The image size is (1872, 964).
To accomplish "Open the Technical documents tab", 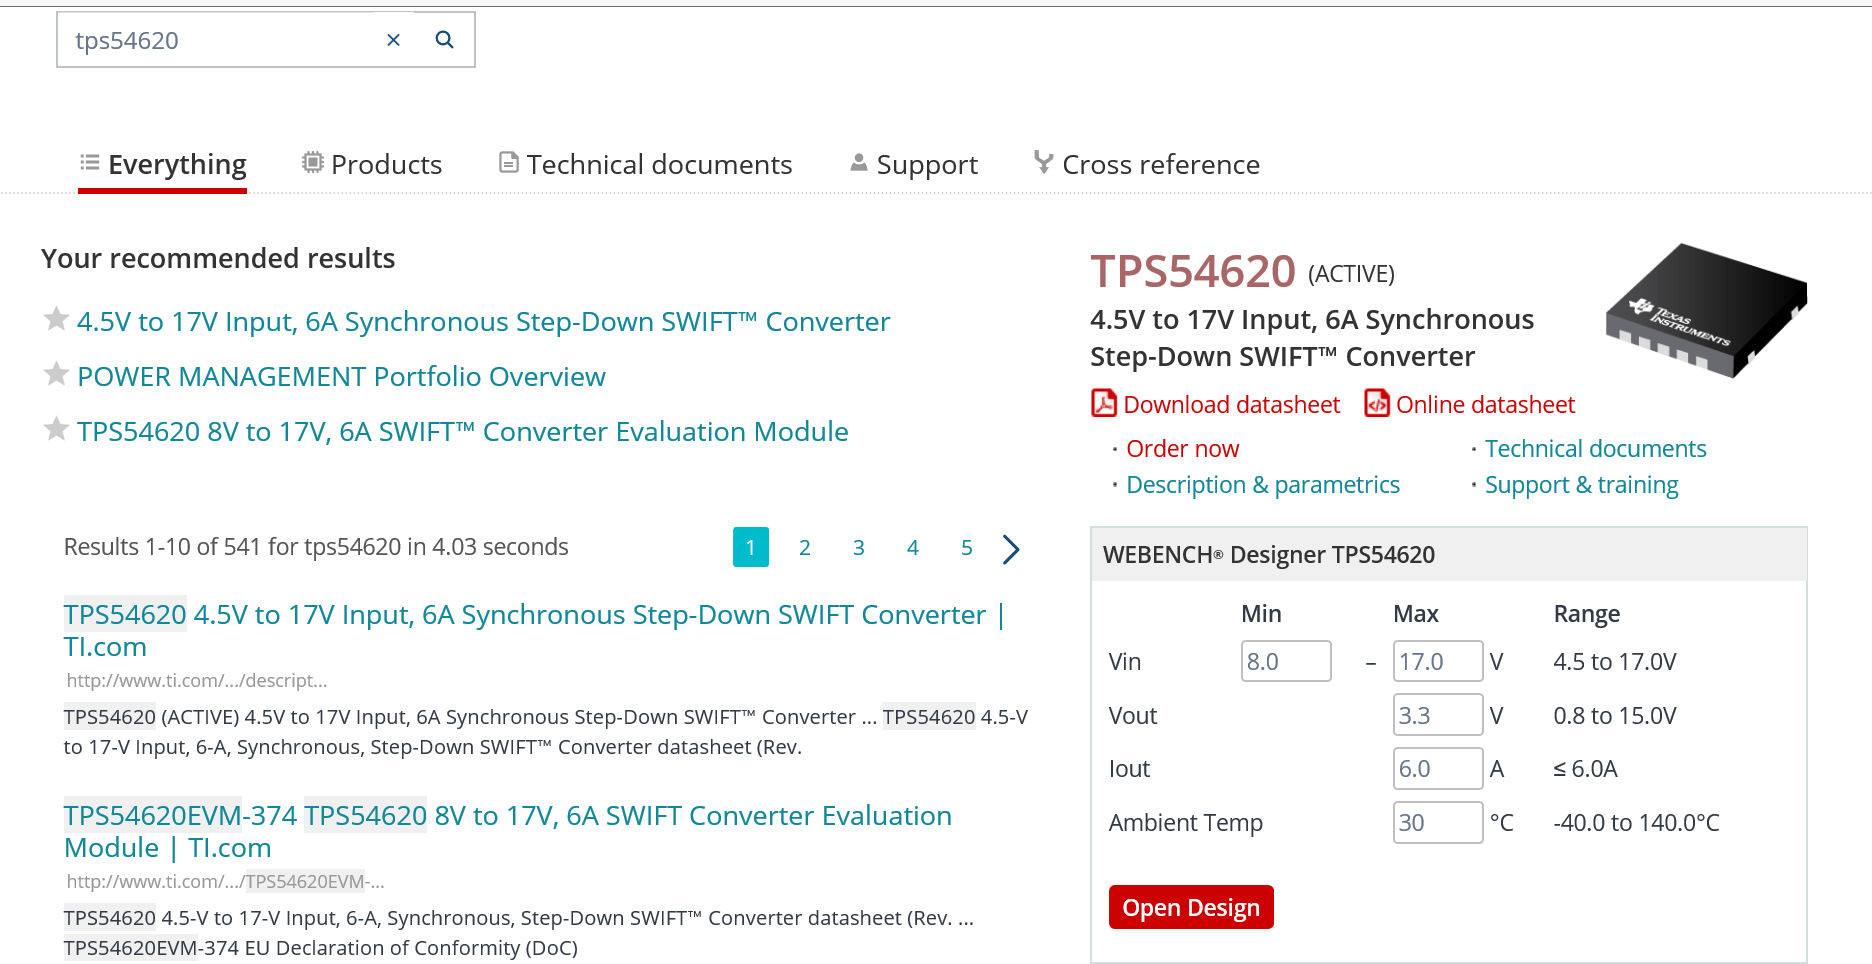I will (x=646, y=164).
